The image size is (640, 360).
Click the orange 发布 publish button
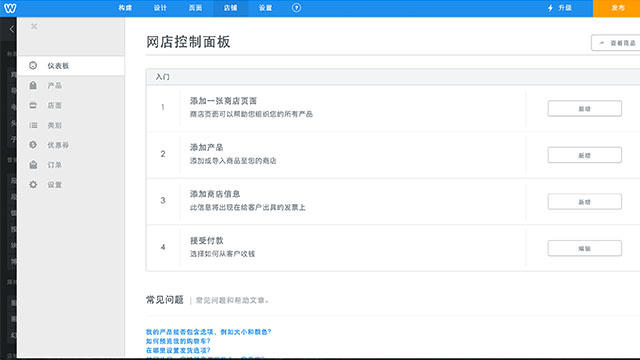pyautogui.click(x=616, y=8)
